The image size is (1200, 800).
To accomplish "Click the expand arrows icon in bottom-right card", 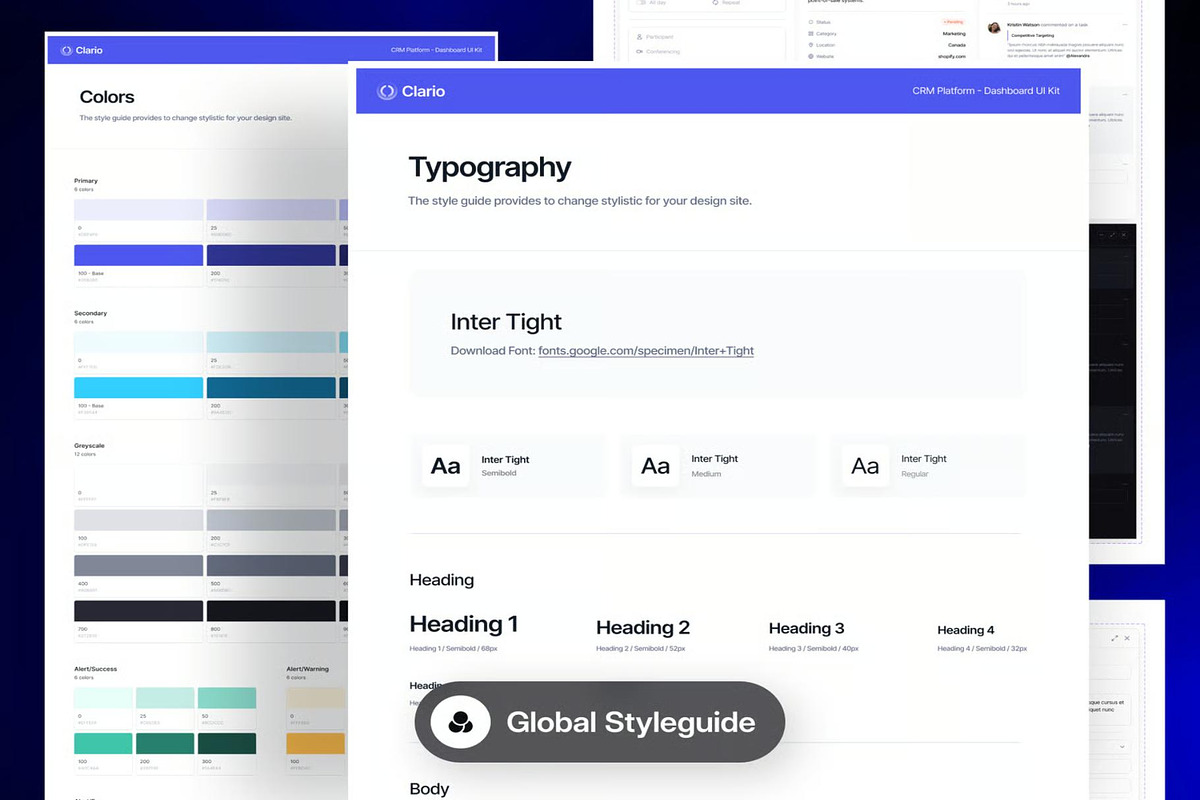I will (1115, 638).
